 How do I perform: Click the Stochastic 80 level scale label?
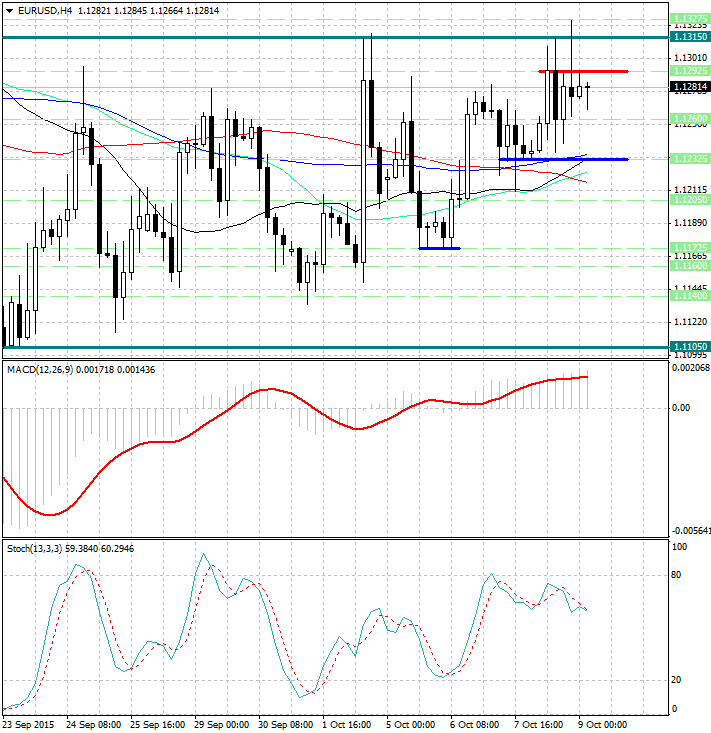click(678, 575)
